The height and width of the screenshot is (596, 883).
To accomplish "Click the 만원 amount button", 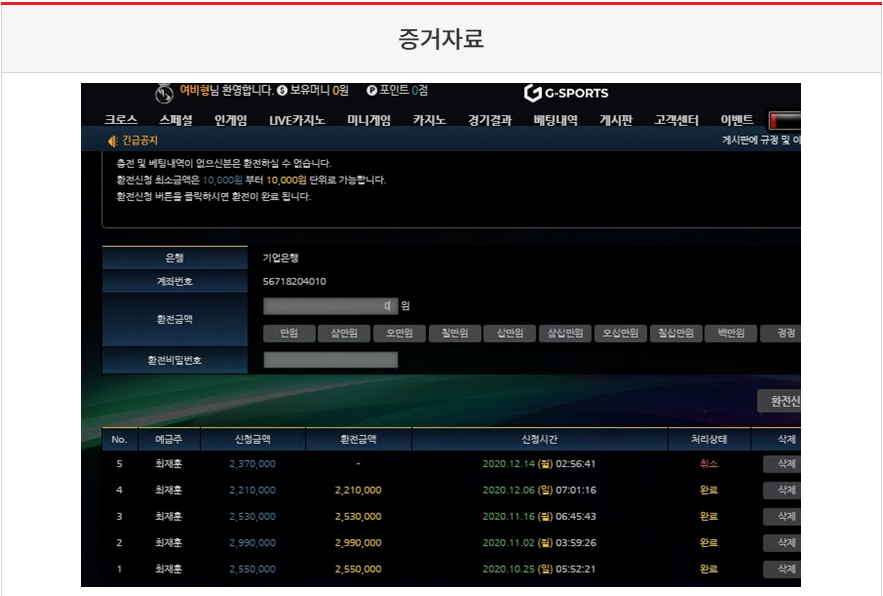I will (x=289, y=334).
